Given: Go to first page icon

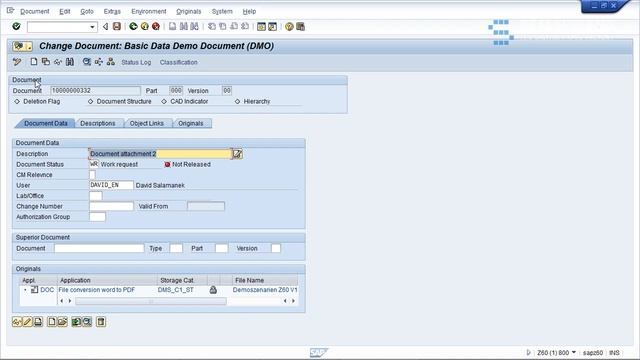Looking at the screenshot, I should 211,27.
